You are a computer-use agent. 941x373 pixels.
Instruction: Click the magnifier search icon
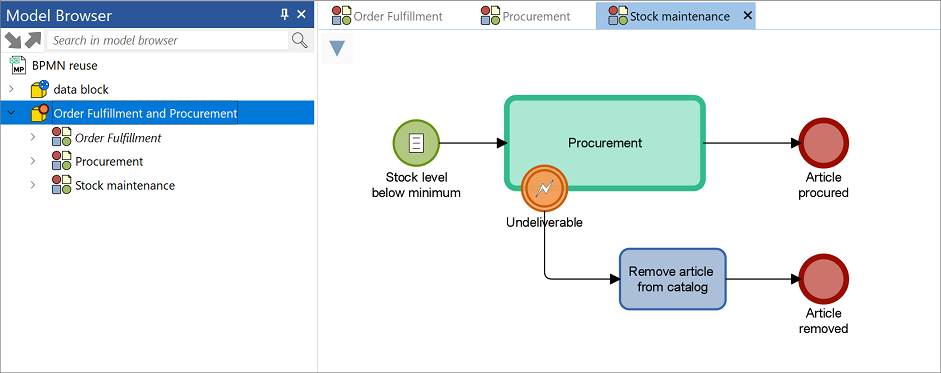[x=299, y=40]
